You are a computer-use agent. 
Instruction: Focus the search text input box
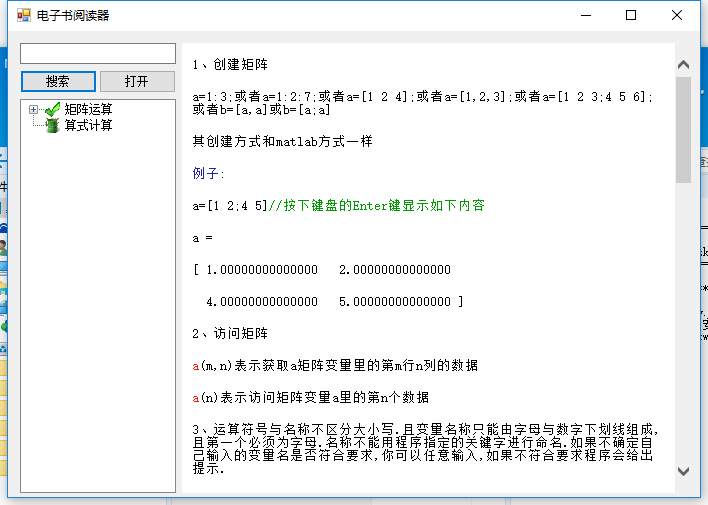tap(98, 53)
